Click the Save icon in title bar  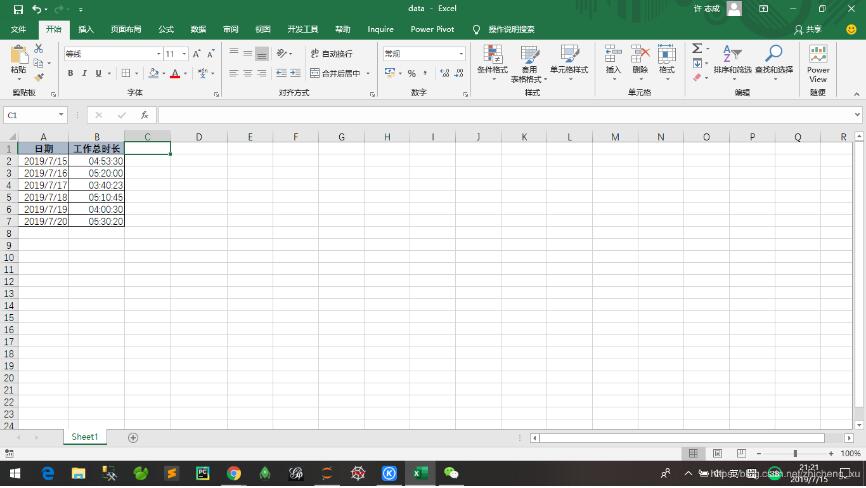pos(18,9)
